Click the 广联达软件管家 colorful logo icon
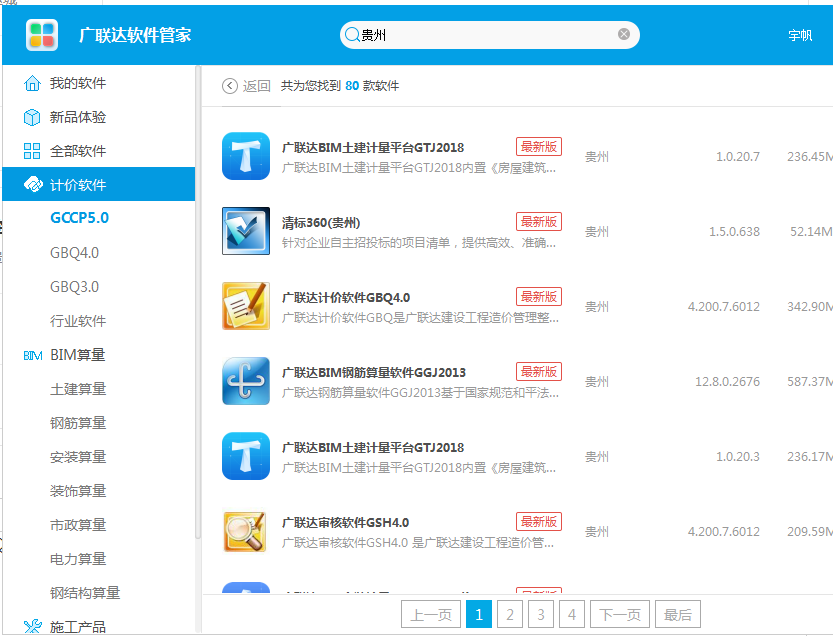The image size is (833, 636). pos(41,35)
